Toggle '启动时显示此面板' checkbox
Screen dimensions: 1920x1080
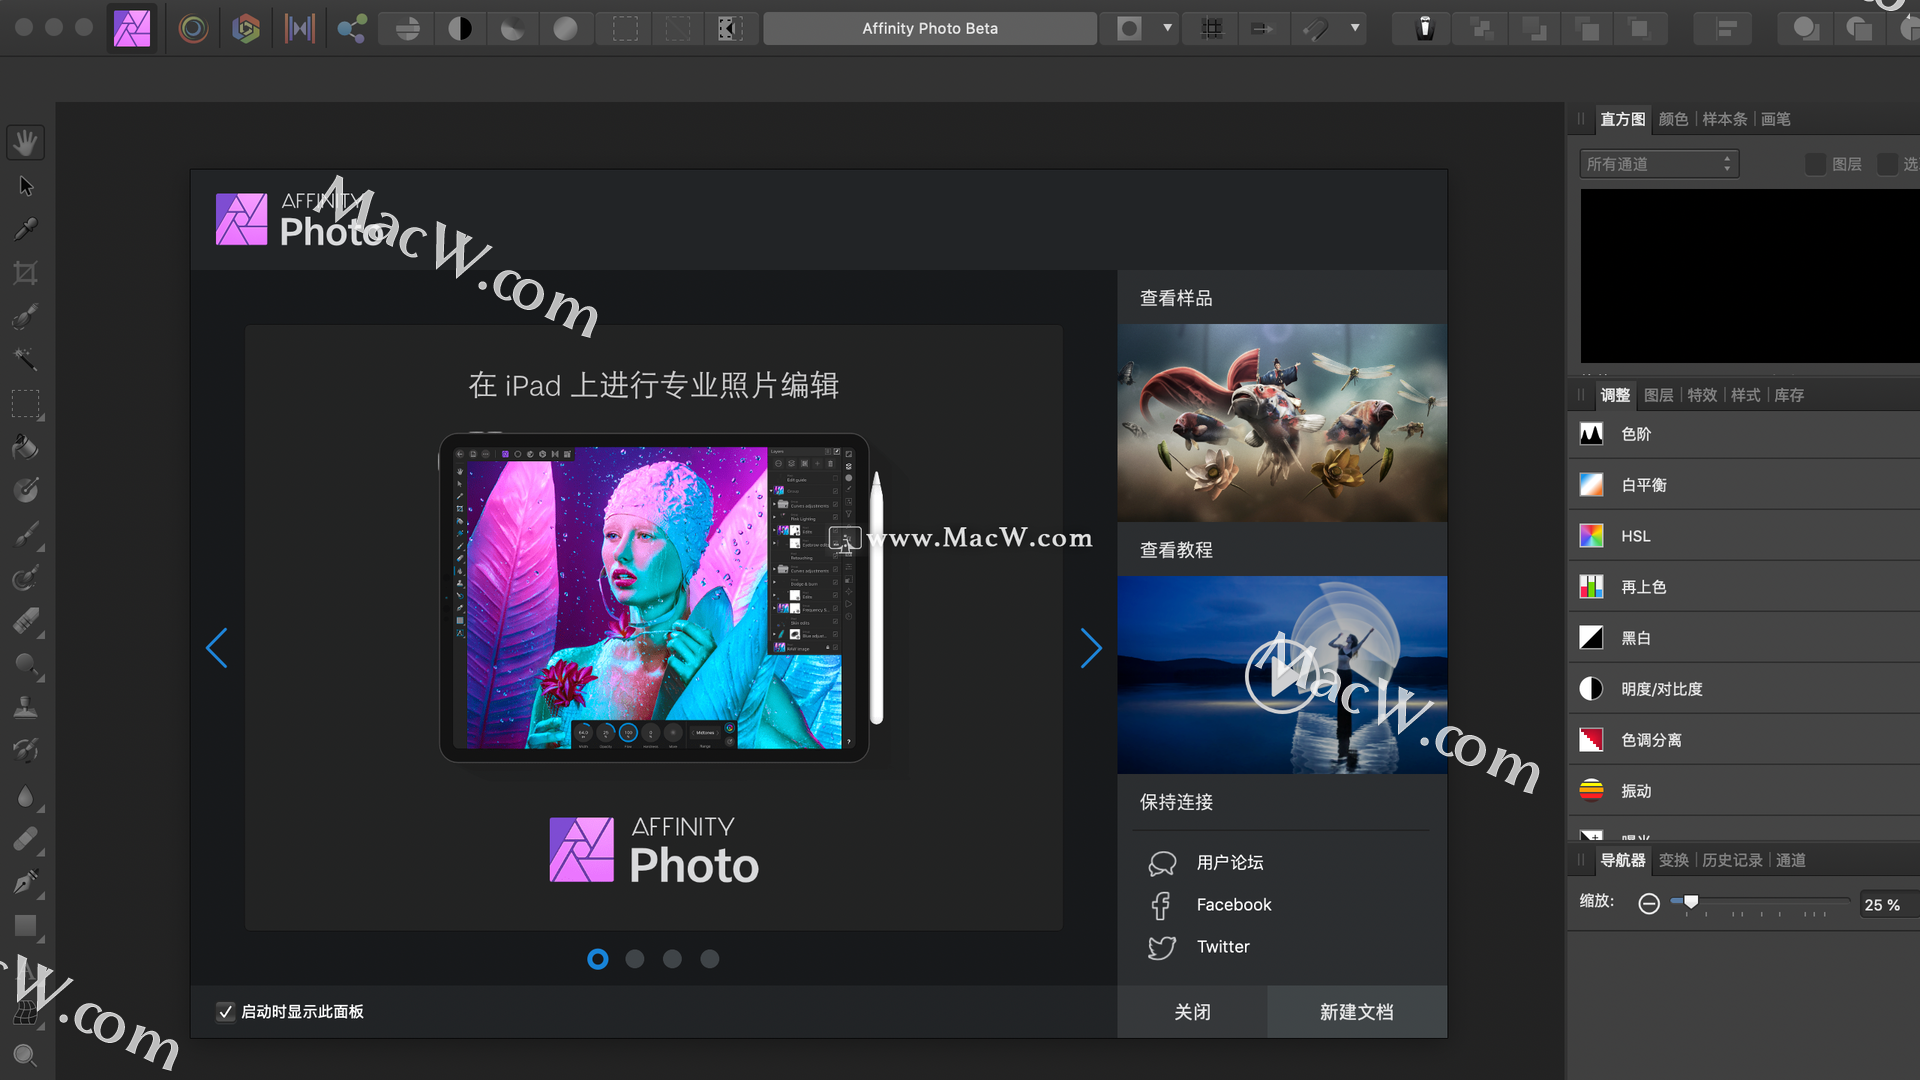(x=226, y=1012)
